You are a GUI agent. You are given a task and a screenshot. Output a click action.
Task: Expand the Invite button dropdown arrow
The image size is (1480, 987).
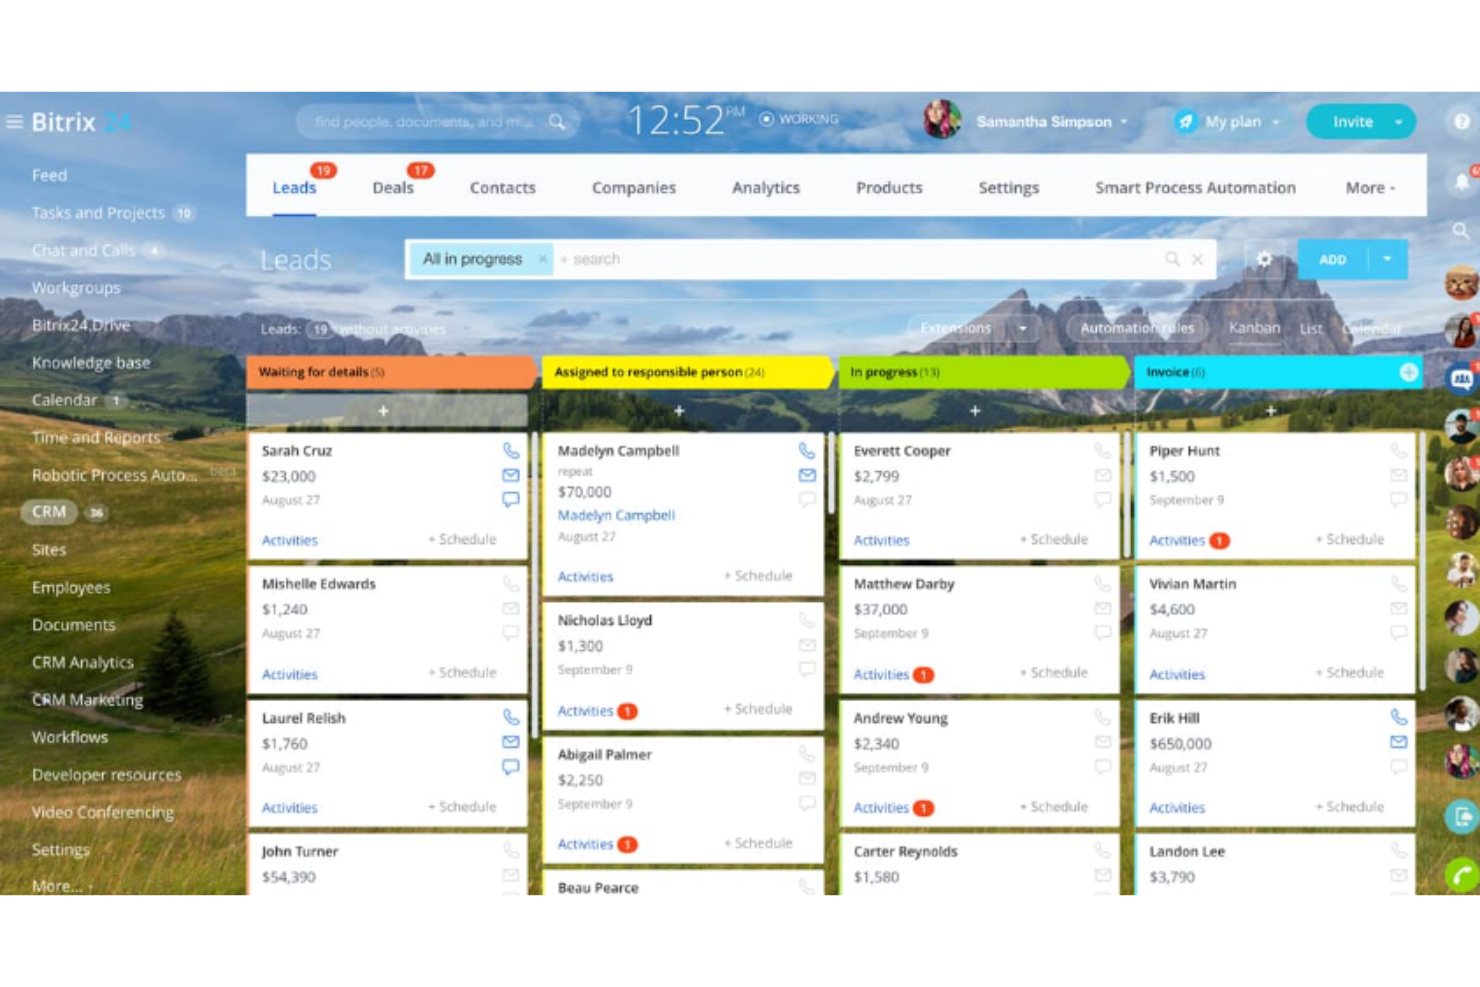click(x=1398, y=122)
